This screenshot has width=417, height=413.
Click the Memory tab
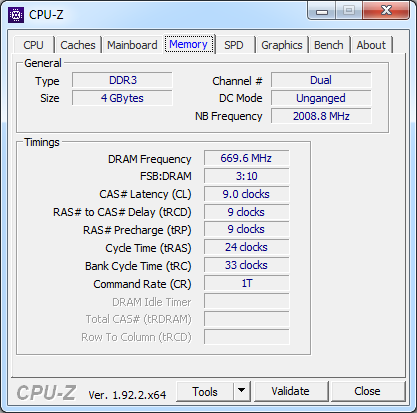(x=189, y=44)
